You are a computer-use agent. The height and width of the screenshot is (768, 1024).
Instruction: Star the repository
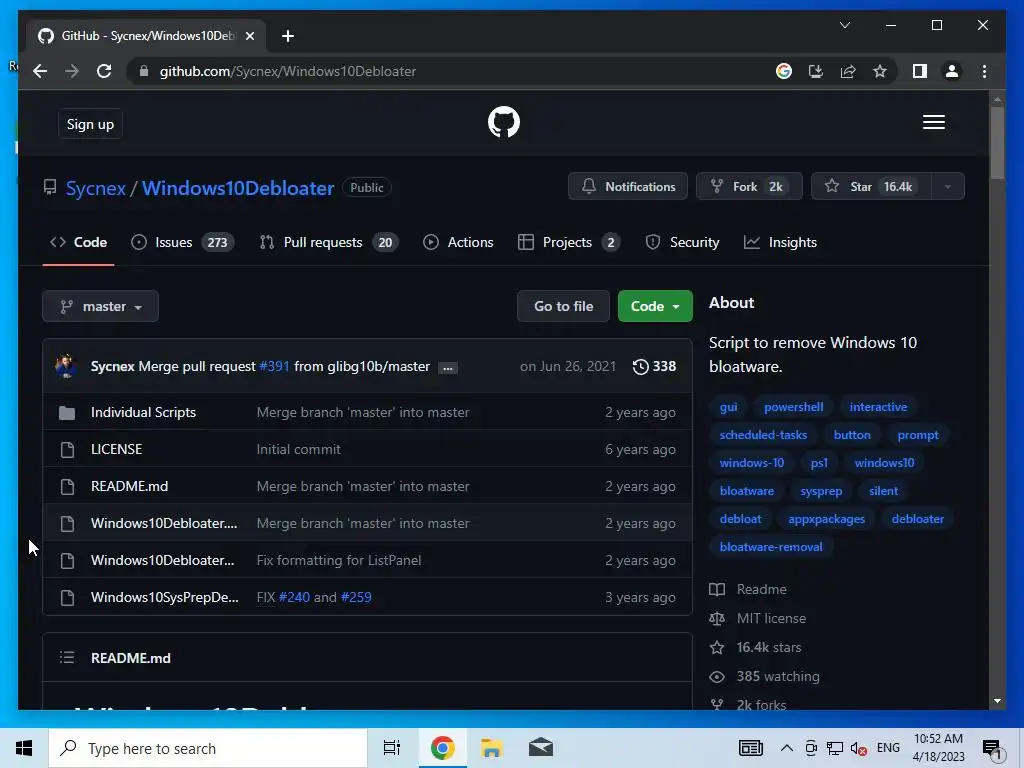[x=871, y=187]
